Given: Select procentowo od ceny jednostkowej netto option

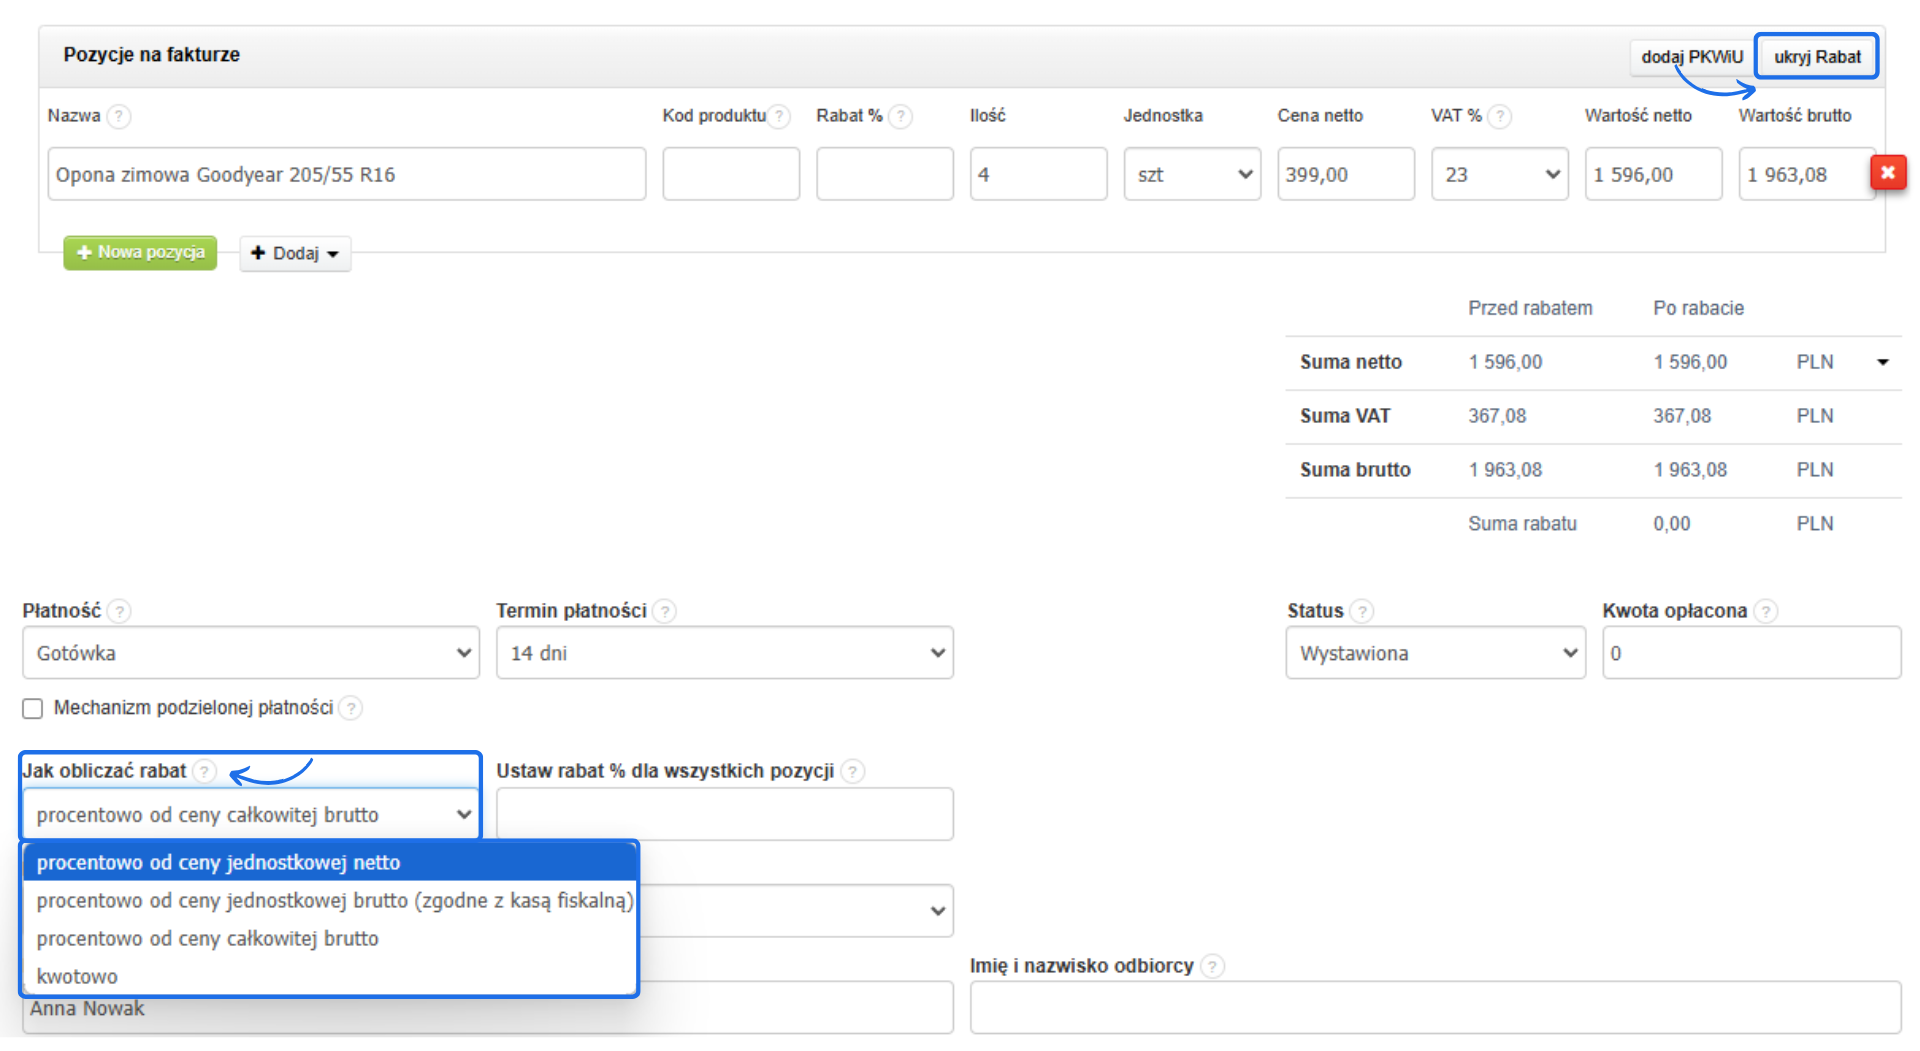Looking at the screenshot, I should coord(218,862).
